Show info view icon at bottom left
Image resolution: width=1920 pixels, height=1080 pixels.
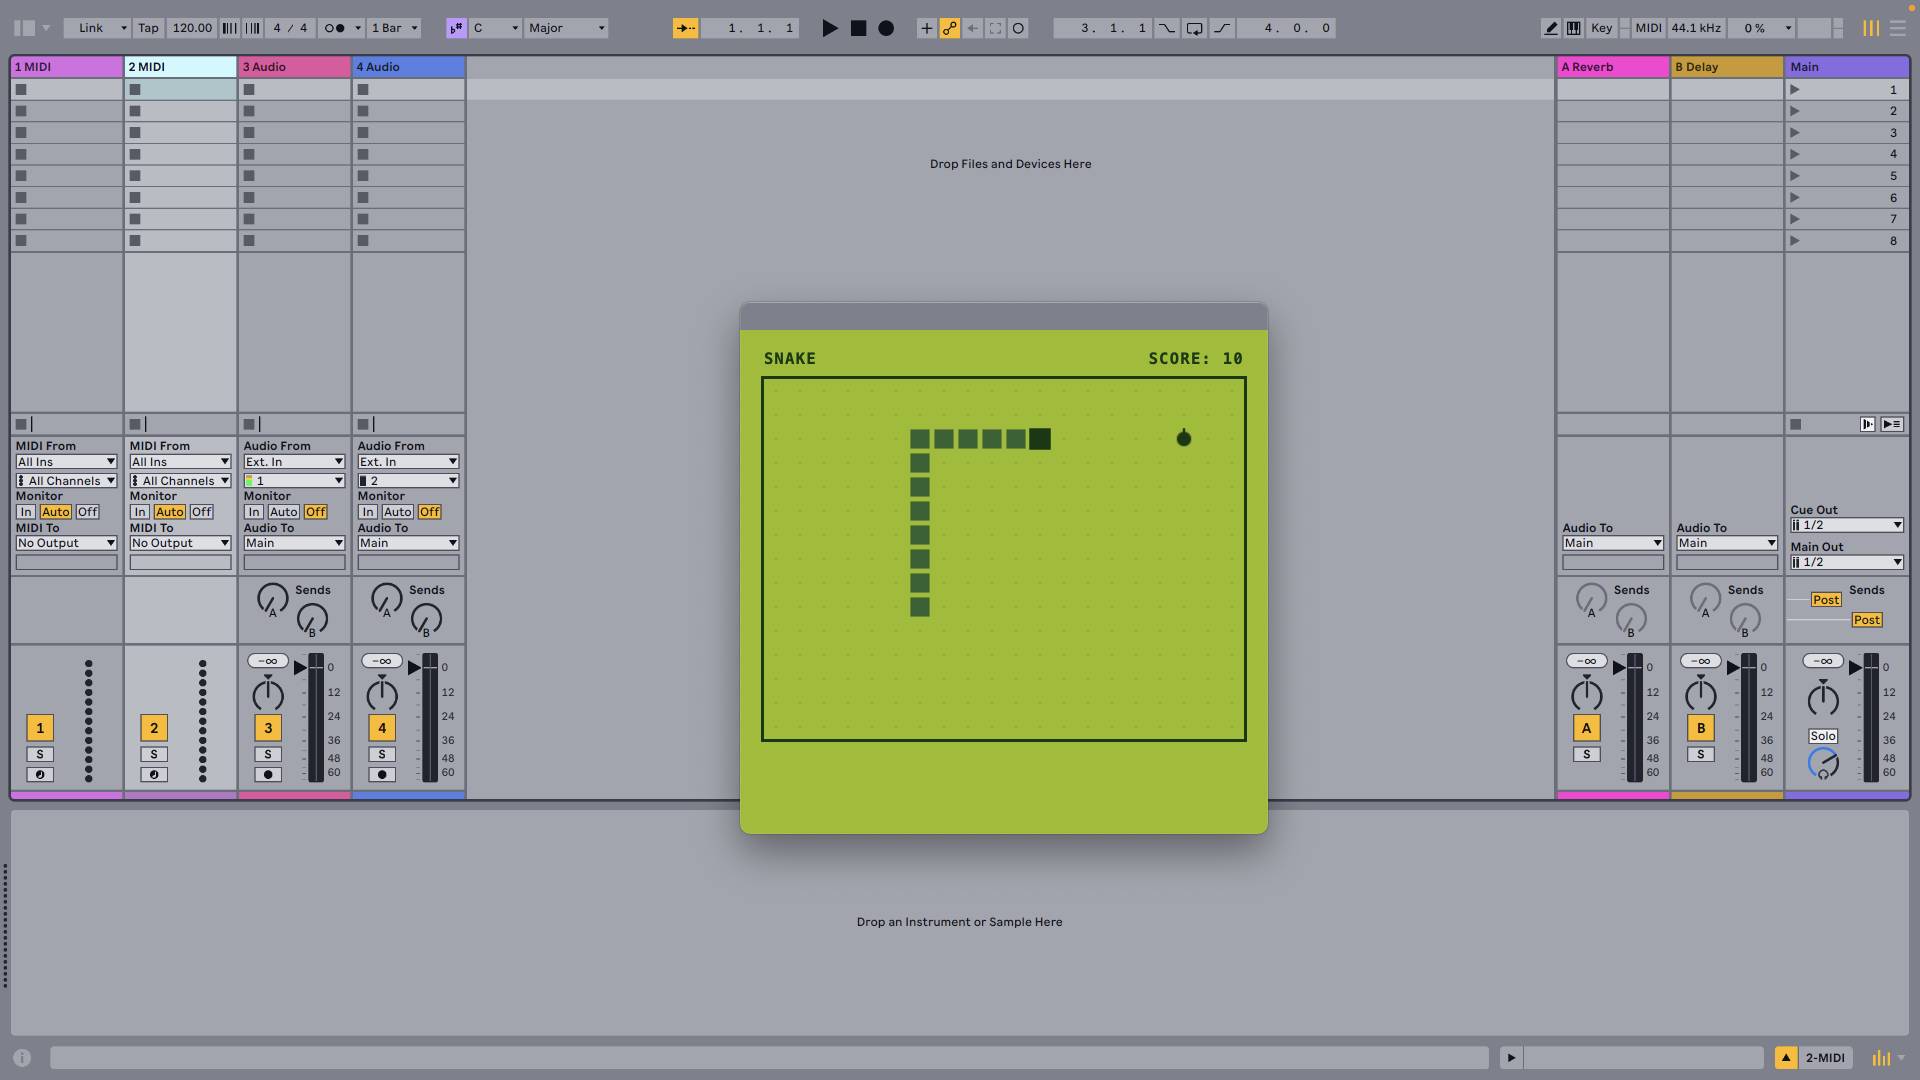click(22, 1058)
